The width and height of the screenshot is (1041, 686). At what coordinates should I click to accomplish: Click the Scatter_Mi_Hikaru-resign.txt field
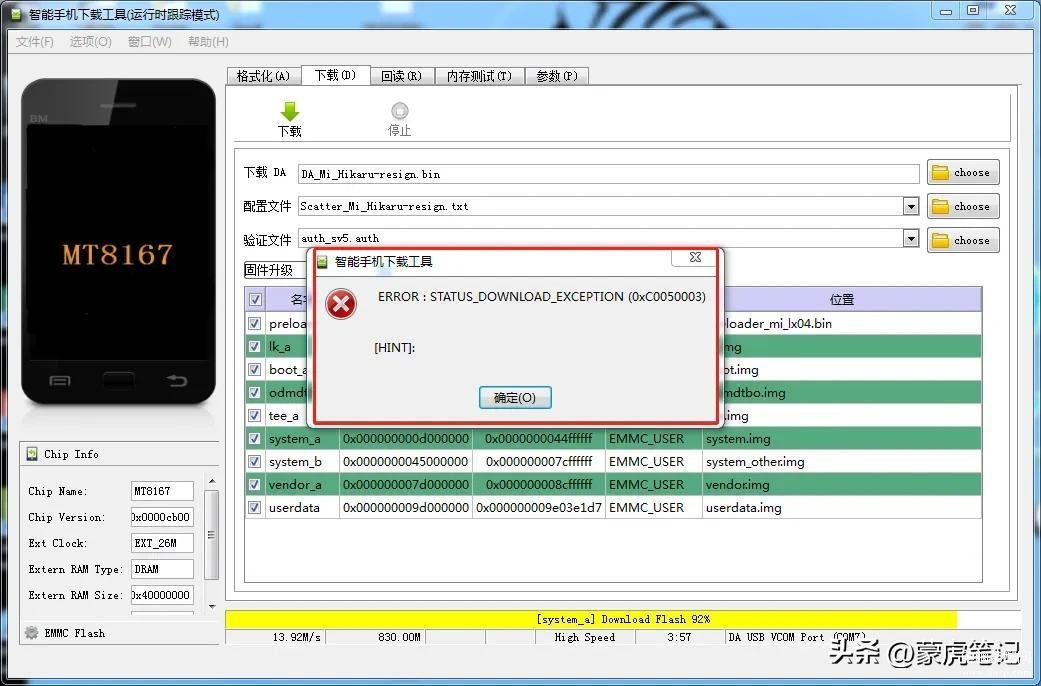[x=600, y=207]
